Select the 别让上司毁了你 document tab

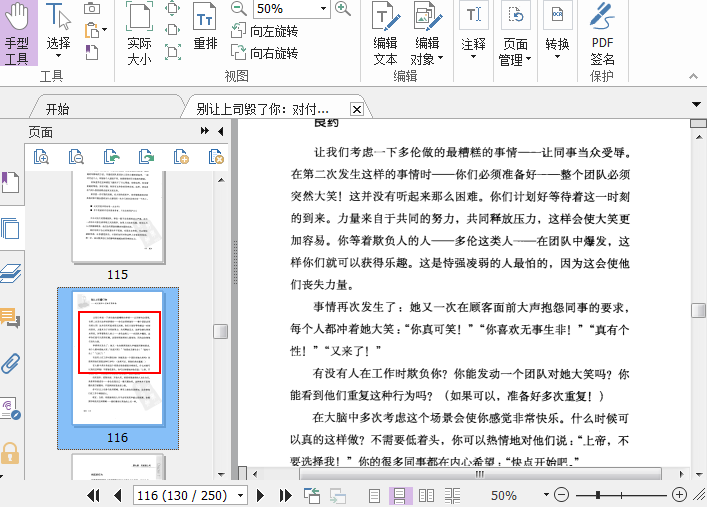pos(262,108)
